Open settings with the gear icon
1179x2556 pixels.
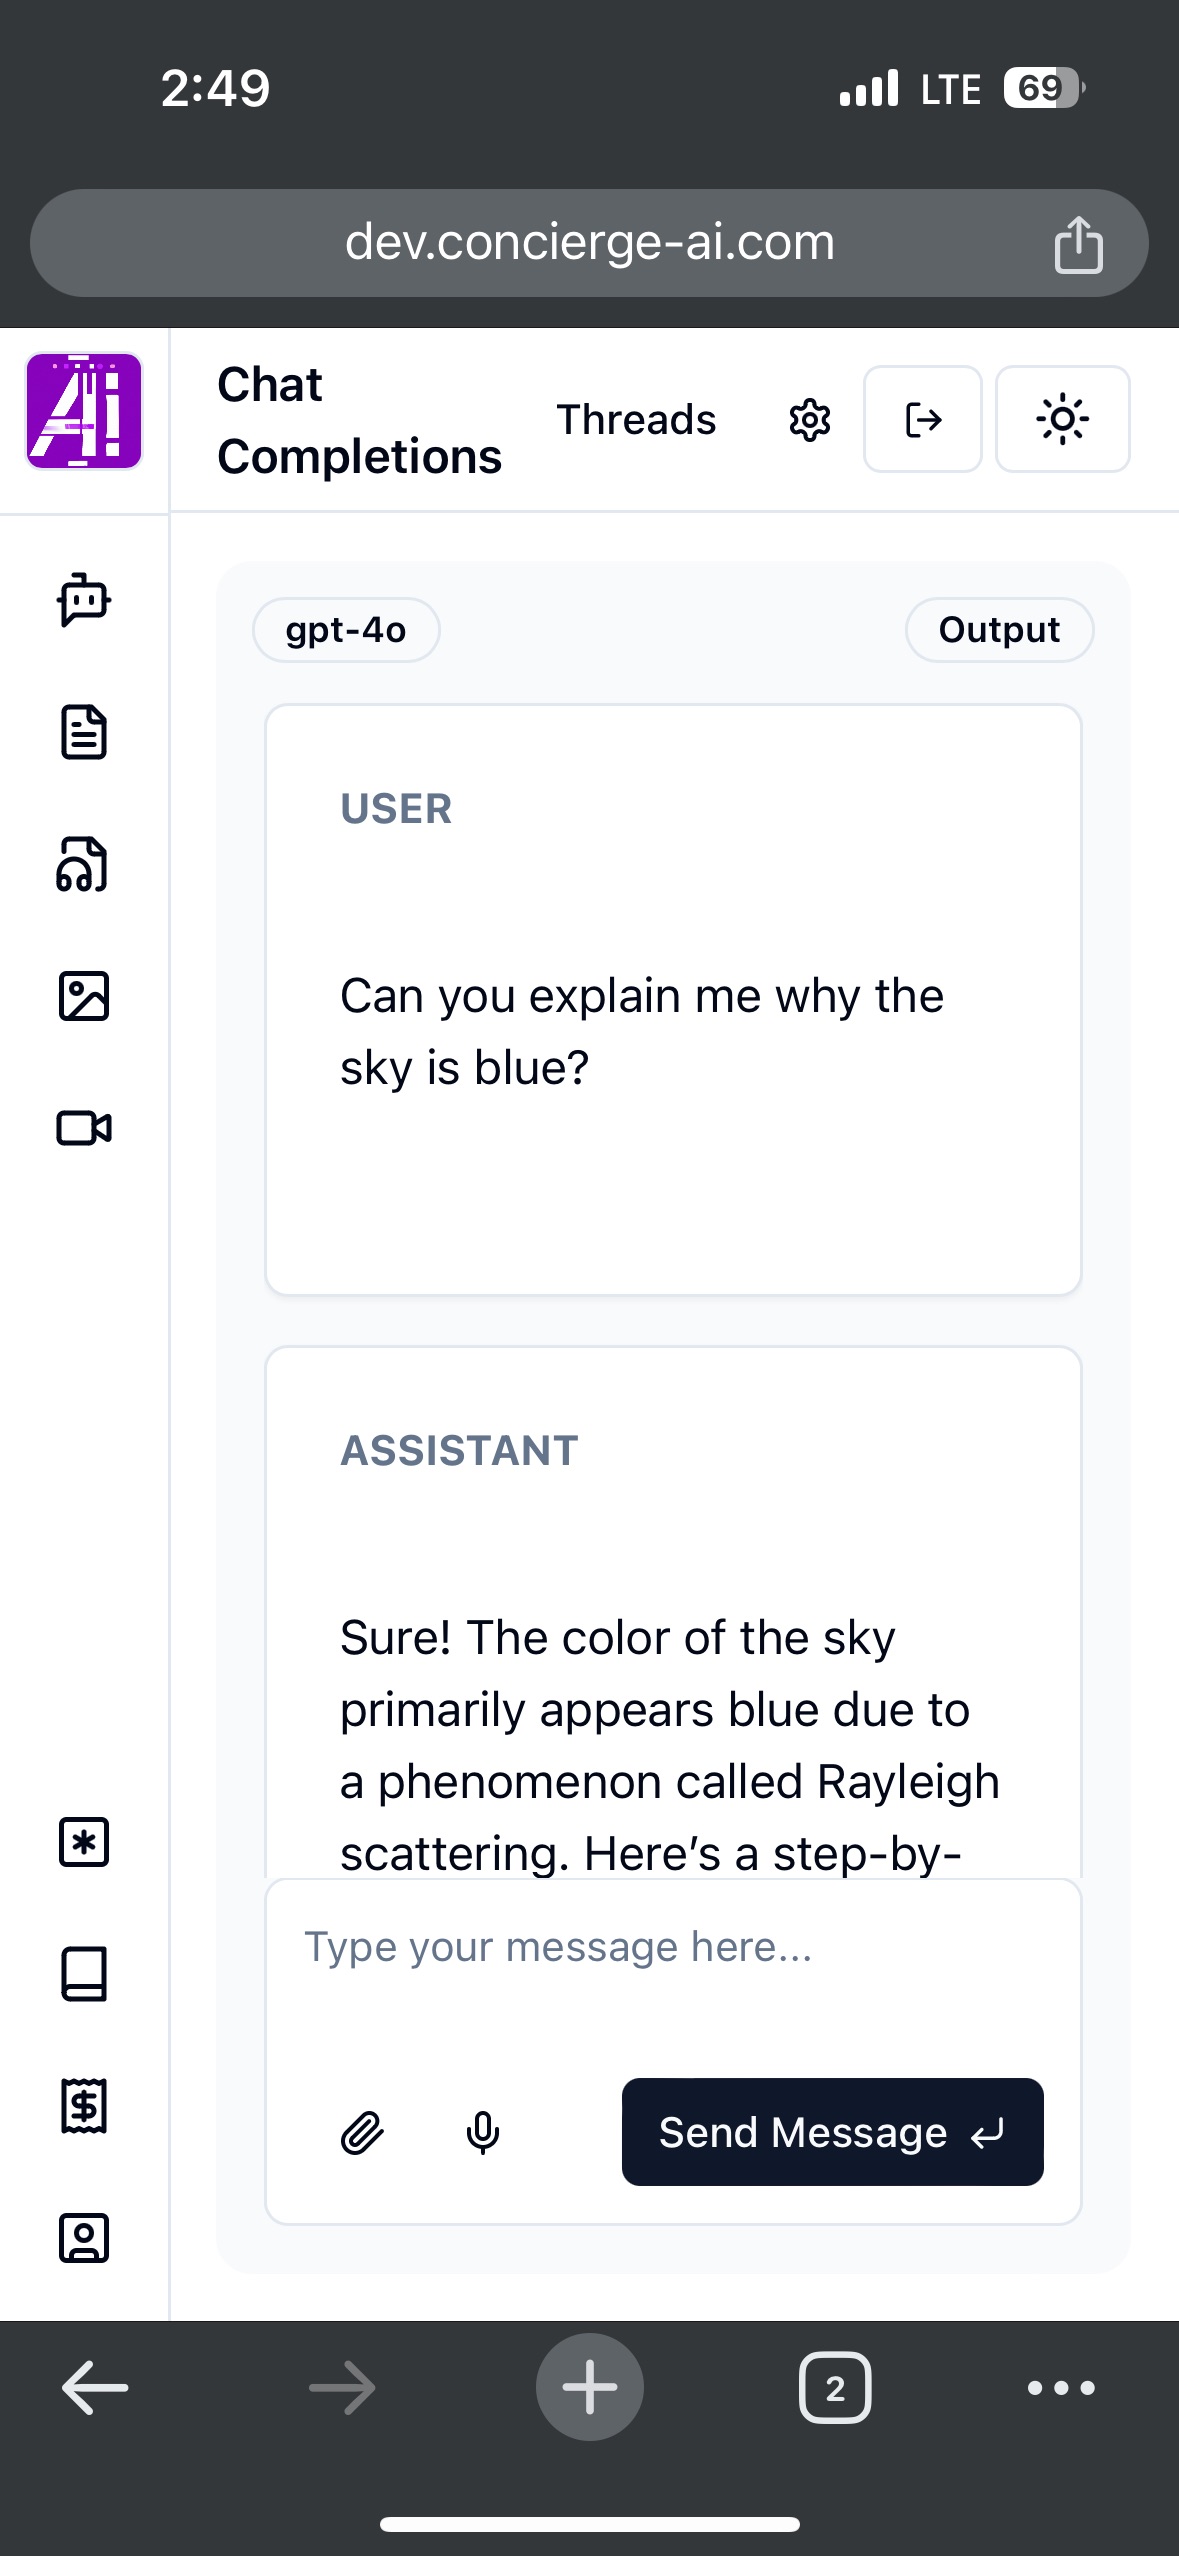(x=809, y=420)
